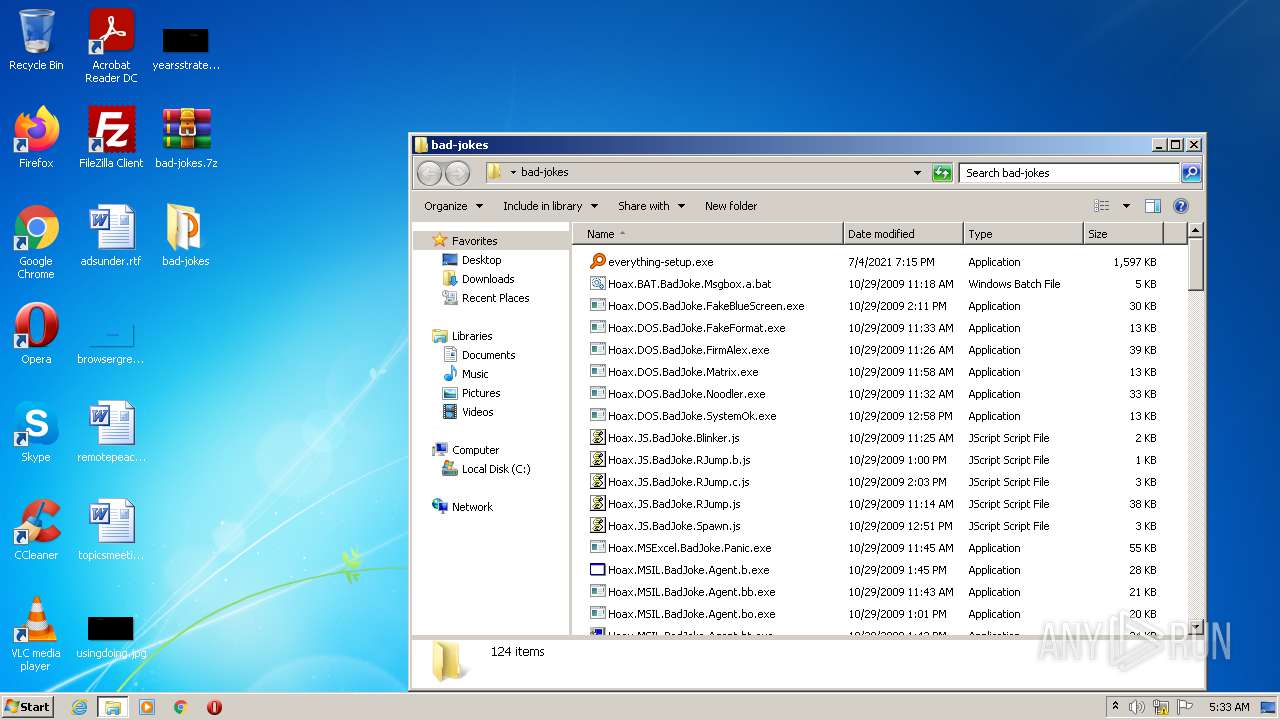
Task: Open the view options dropdown arrow
Action: pyautogui.click(x=1126, y=206)
